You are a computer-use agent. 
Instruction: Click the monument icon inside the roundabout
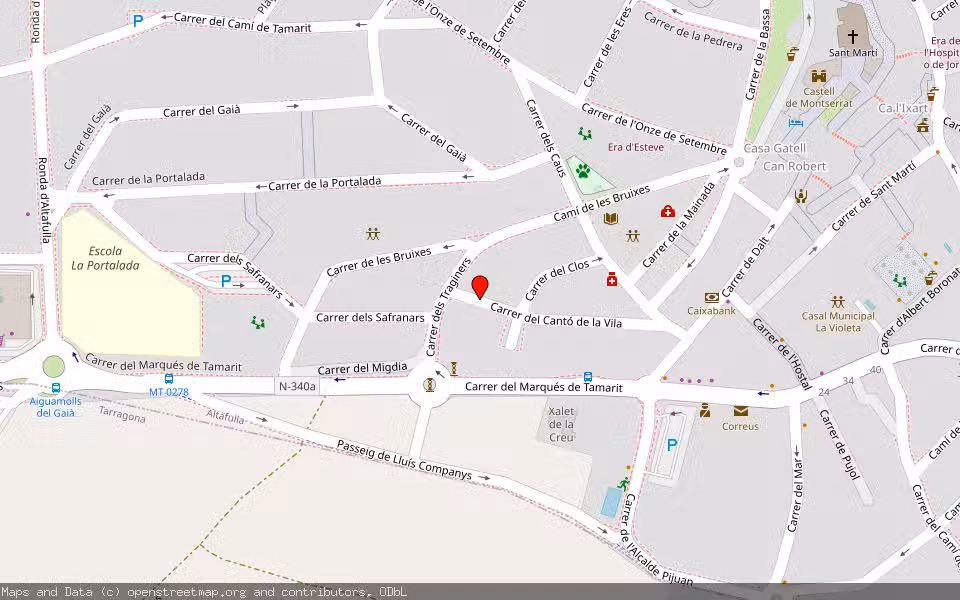click(x=430, y=384)
